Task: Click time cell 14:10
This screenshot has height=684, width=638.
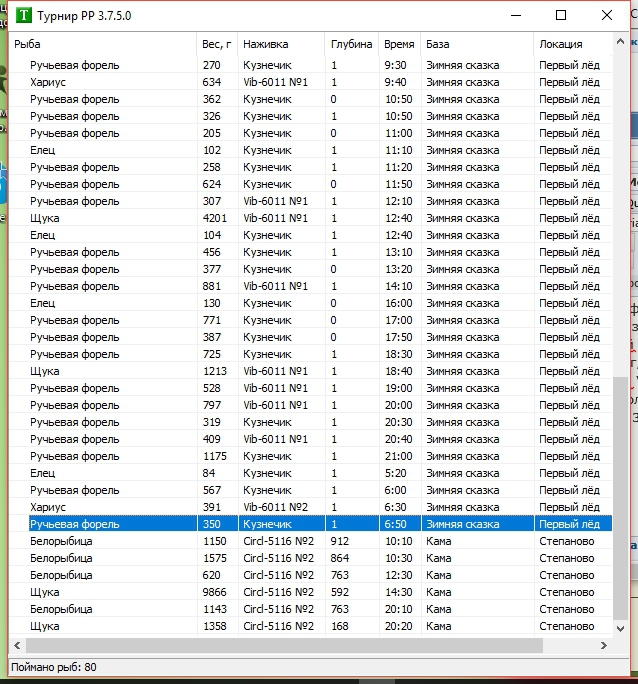Action: [399, 286]
